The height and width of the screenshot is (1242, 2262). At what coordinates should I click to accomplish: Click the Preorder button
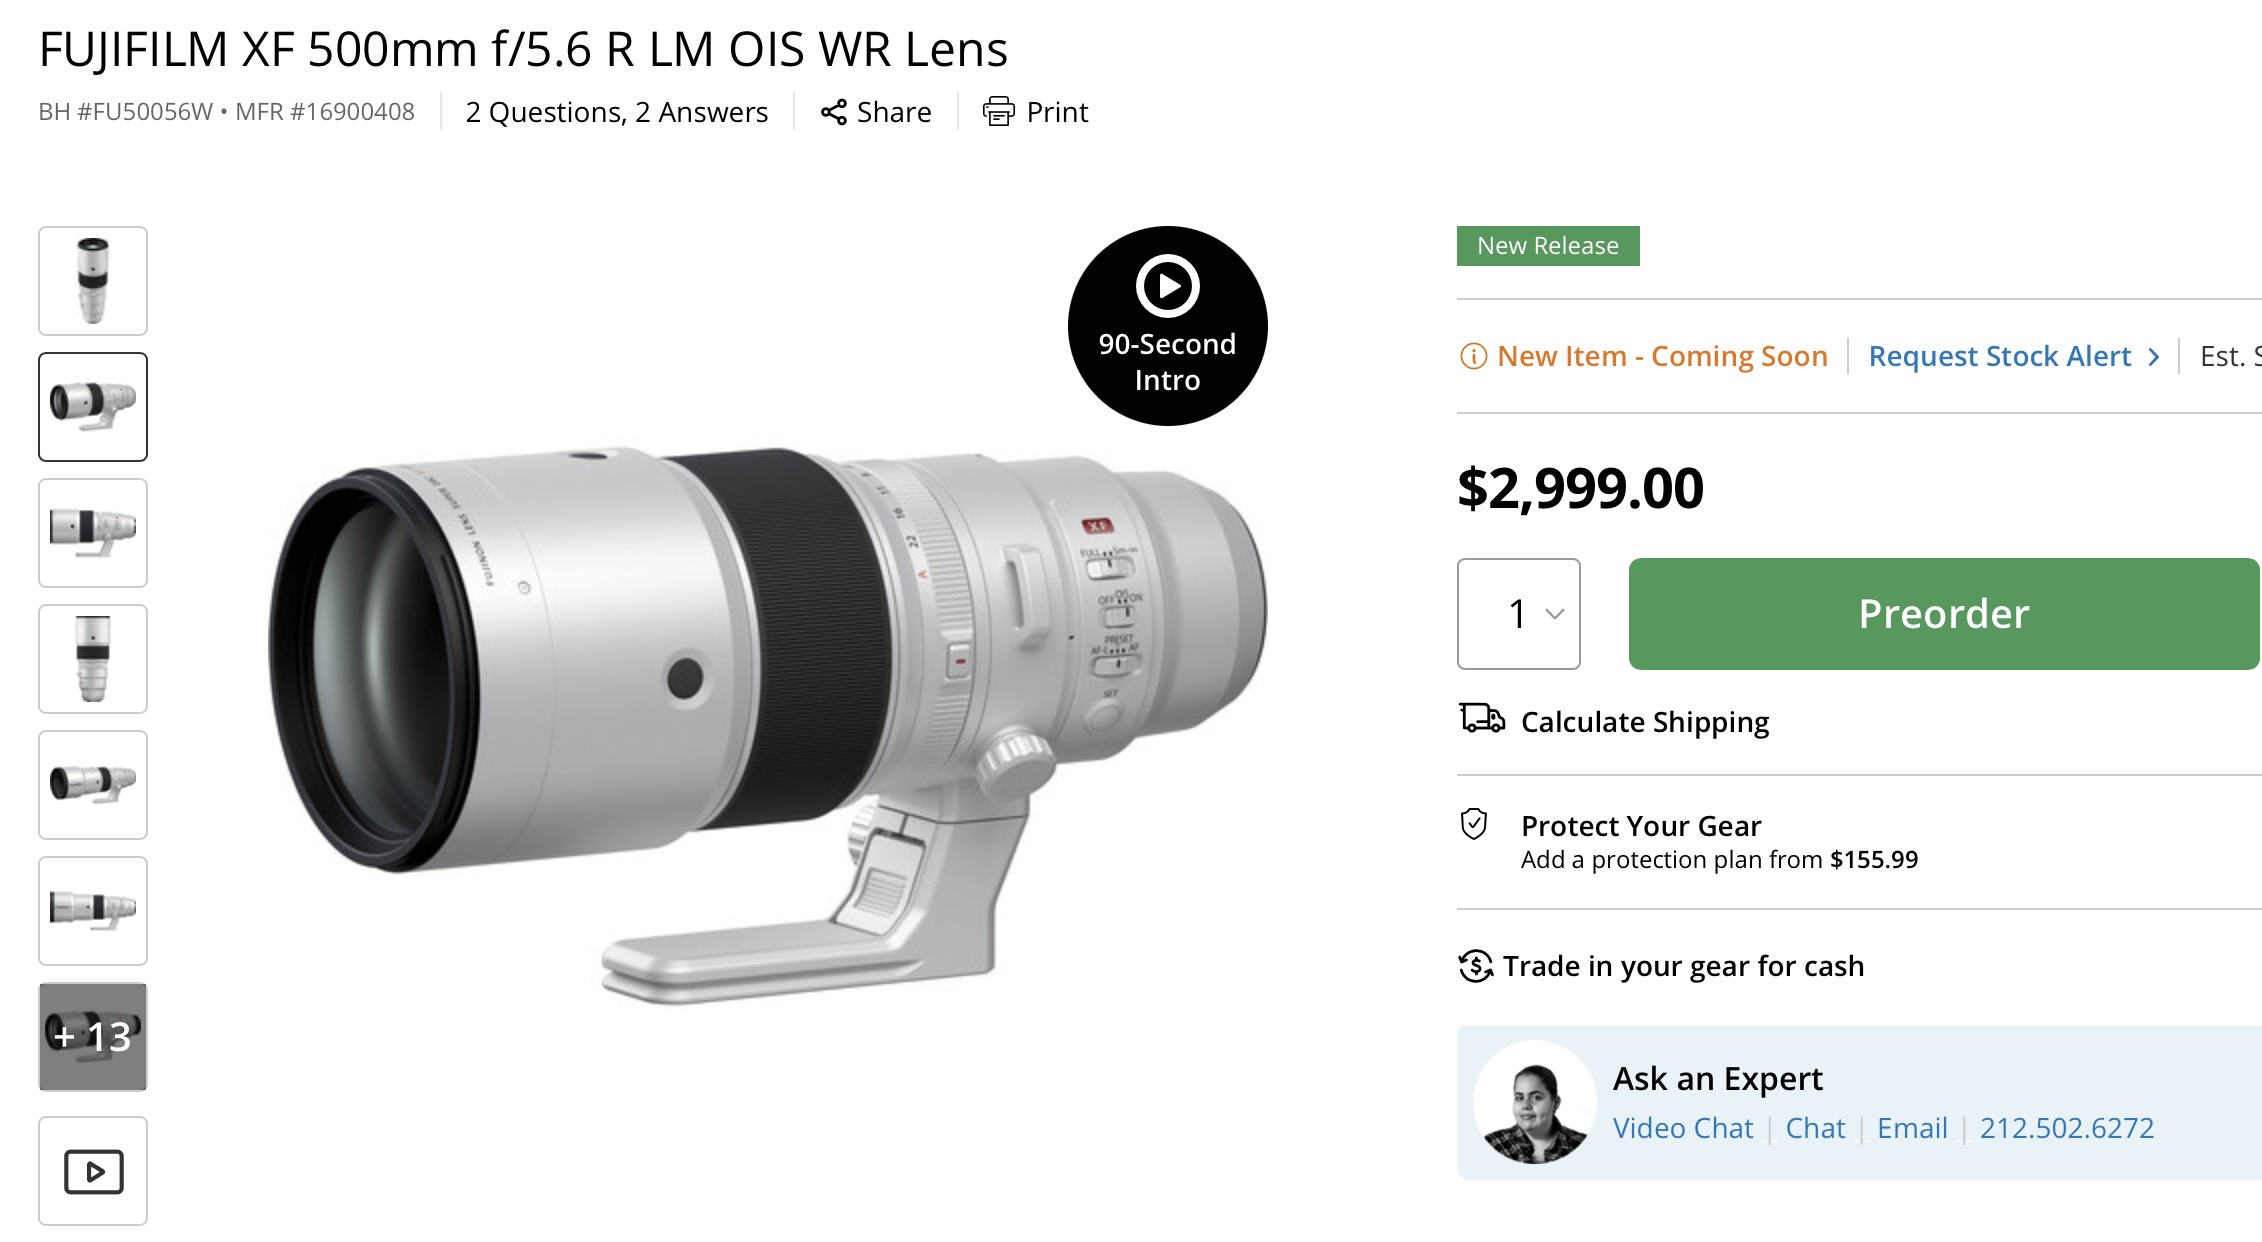coord(1943,613)
